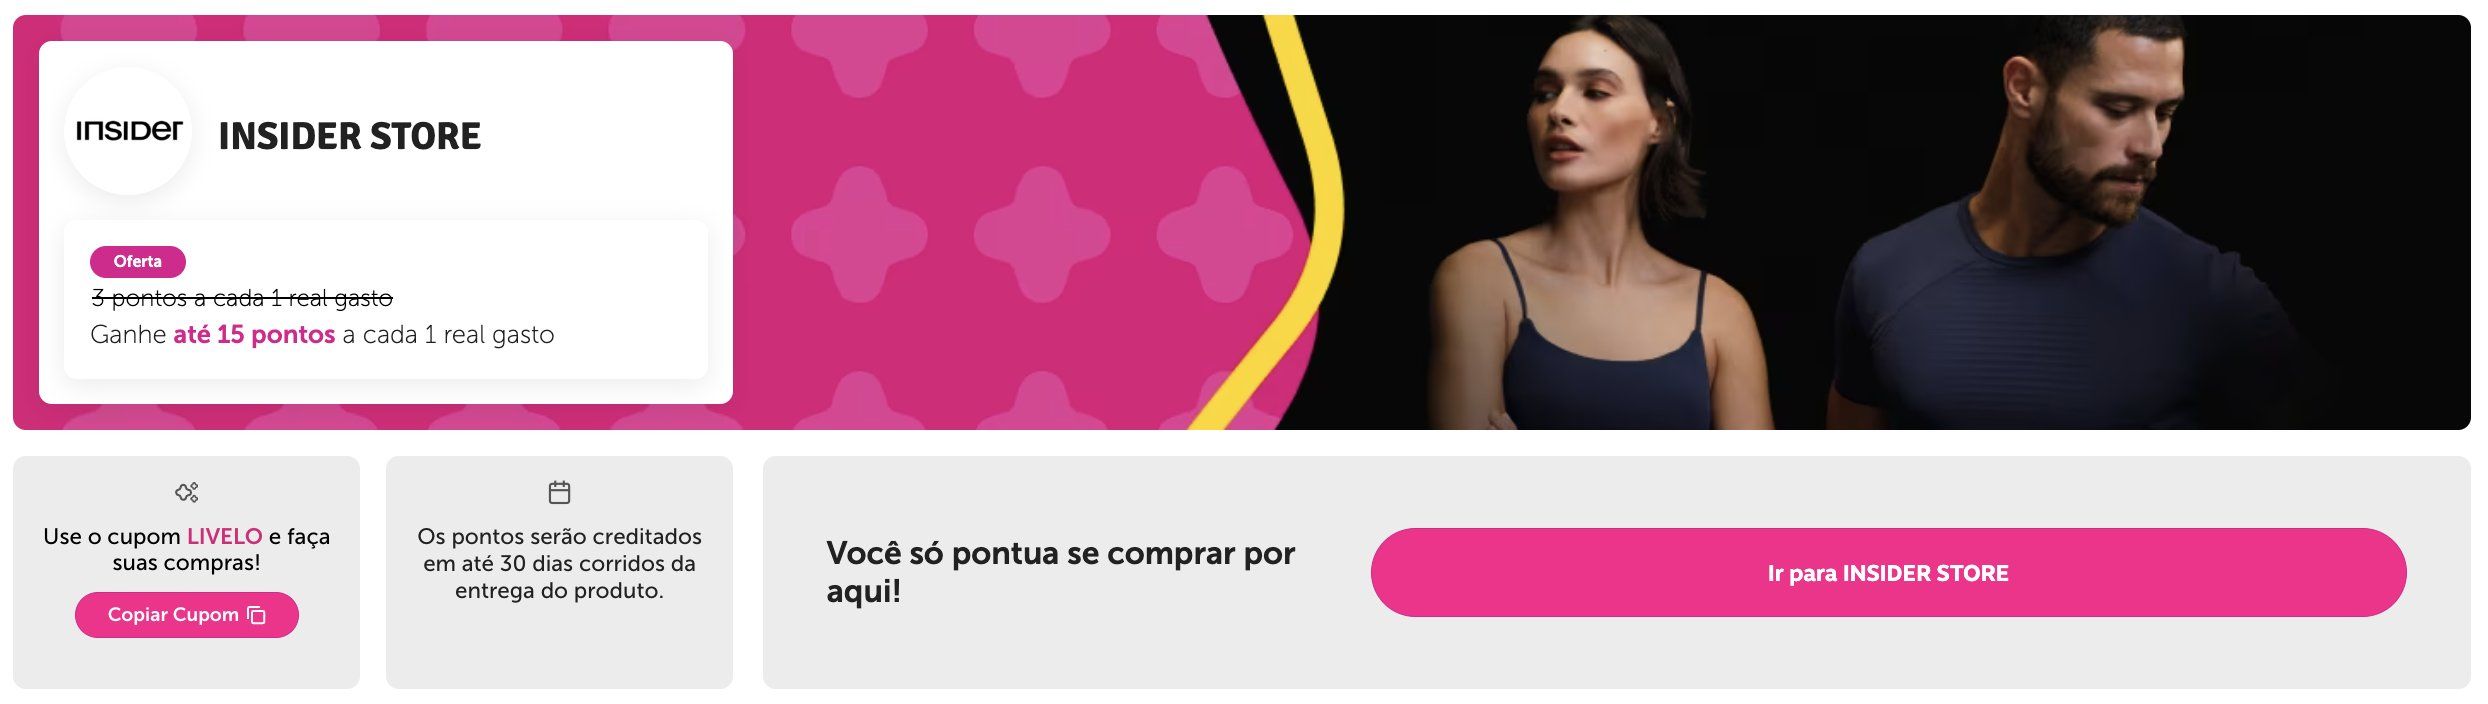Image resolution: width=2488 pixels, height=704 pixels.
Task: Go to INSIDER STORE via pink button
Action: (x=1888, y=573)
